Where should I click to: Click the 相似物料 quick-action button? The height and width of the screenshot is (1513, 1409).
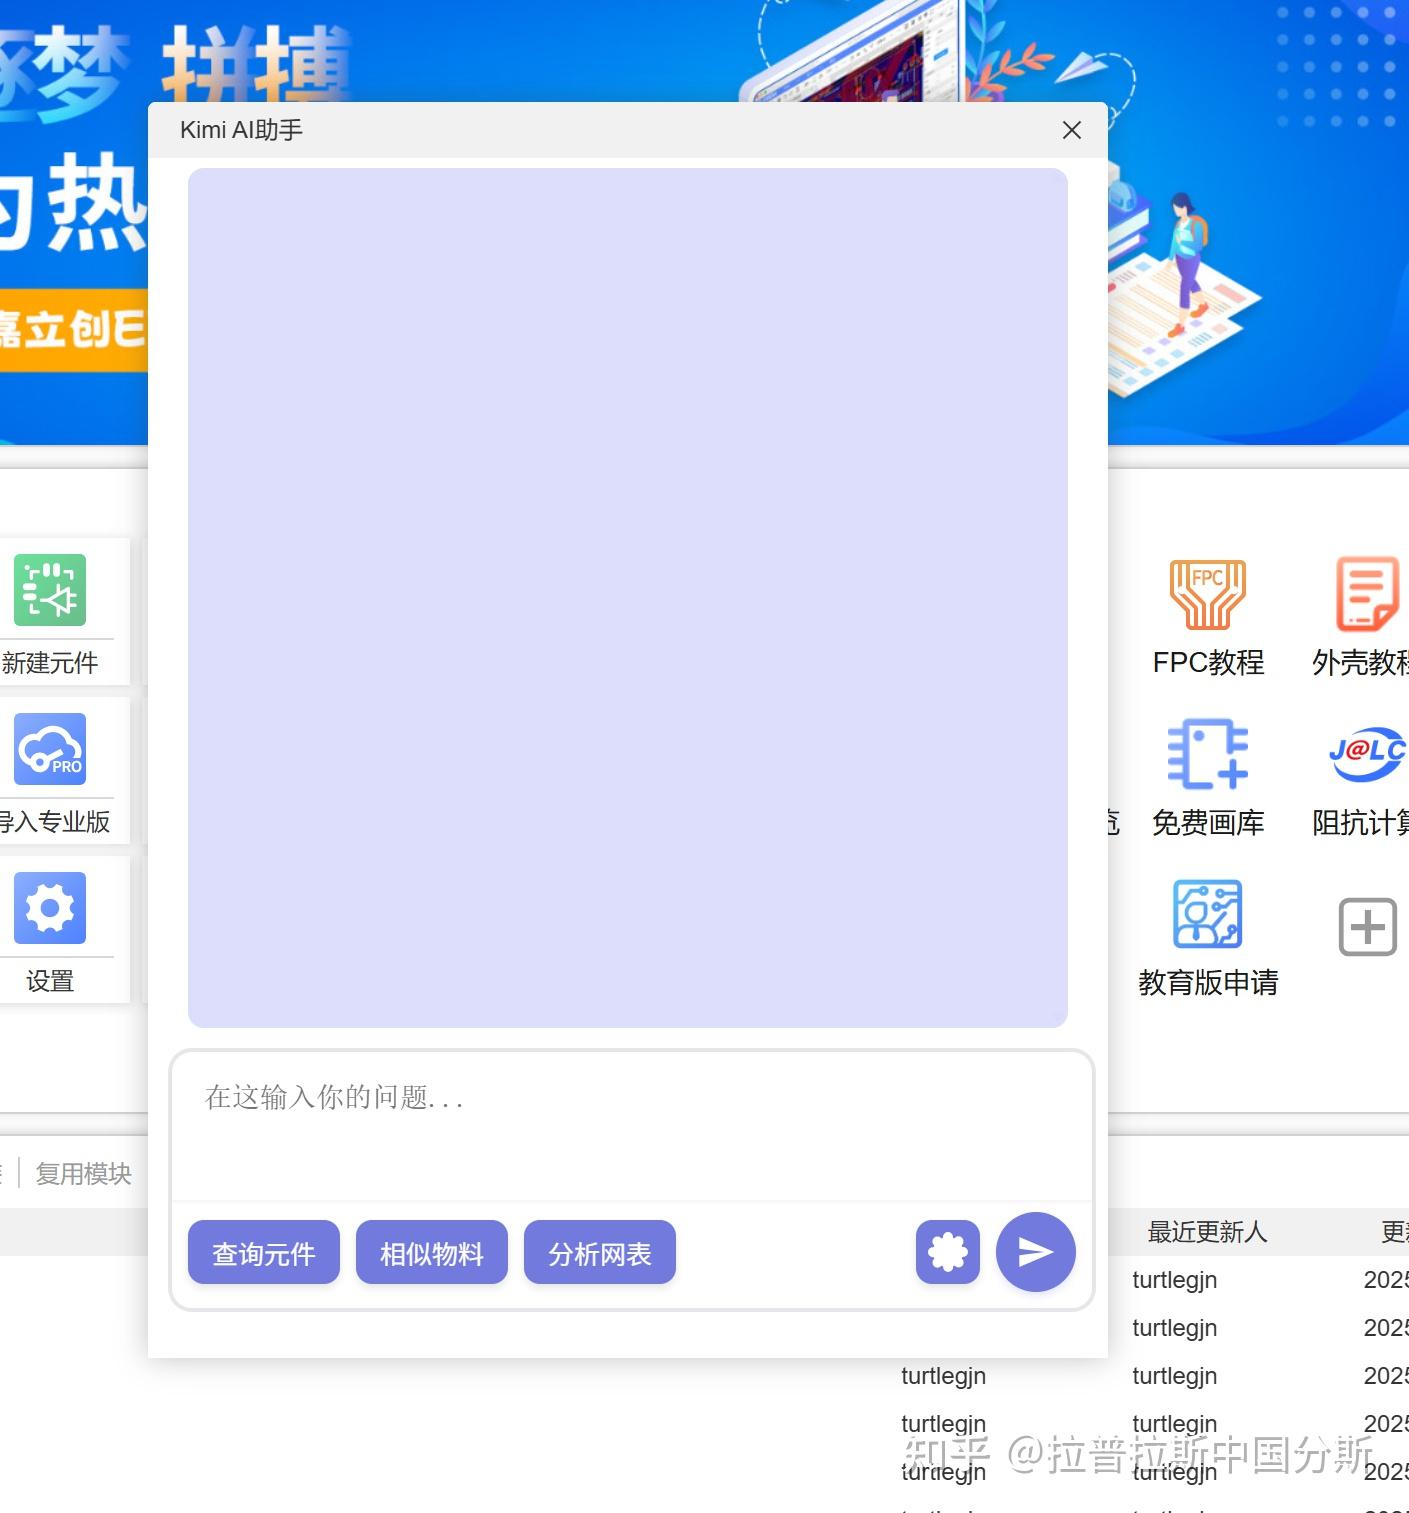coord(431,1252)
